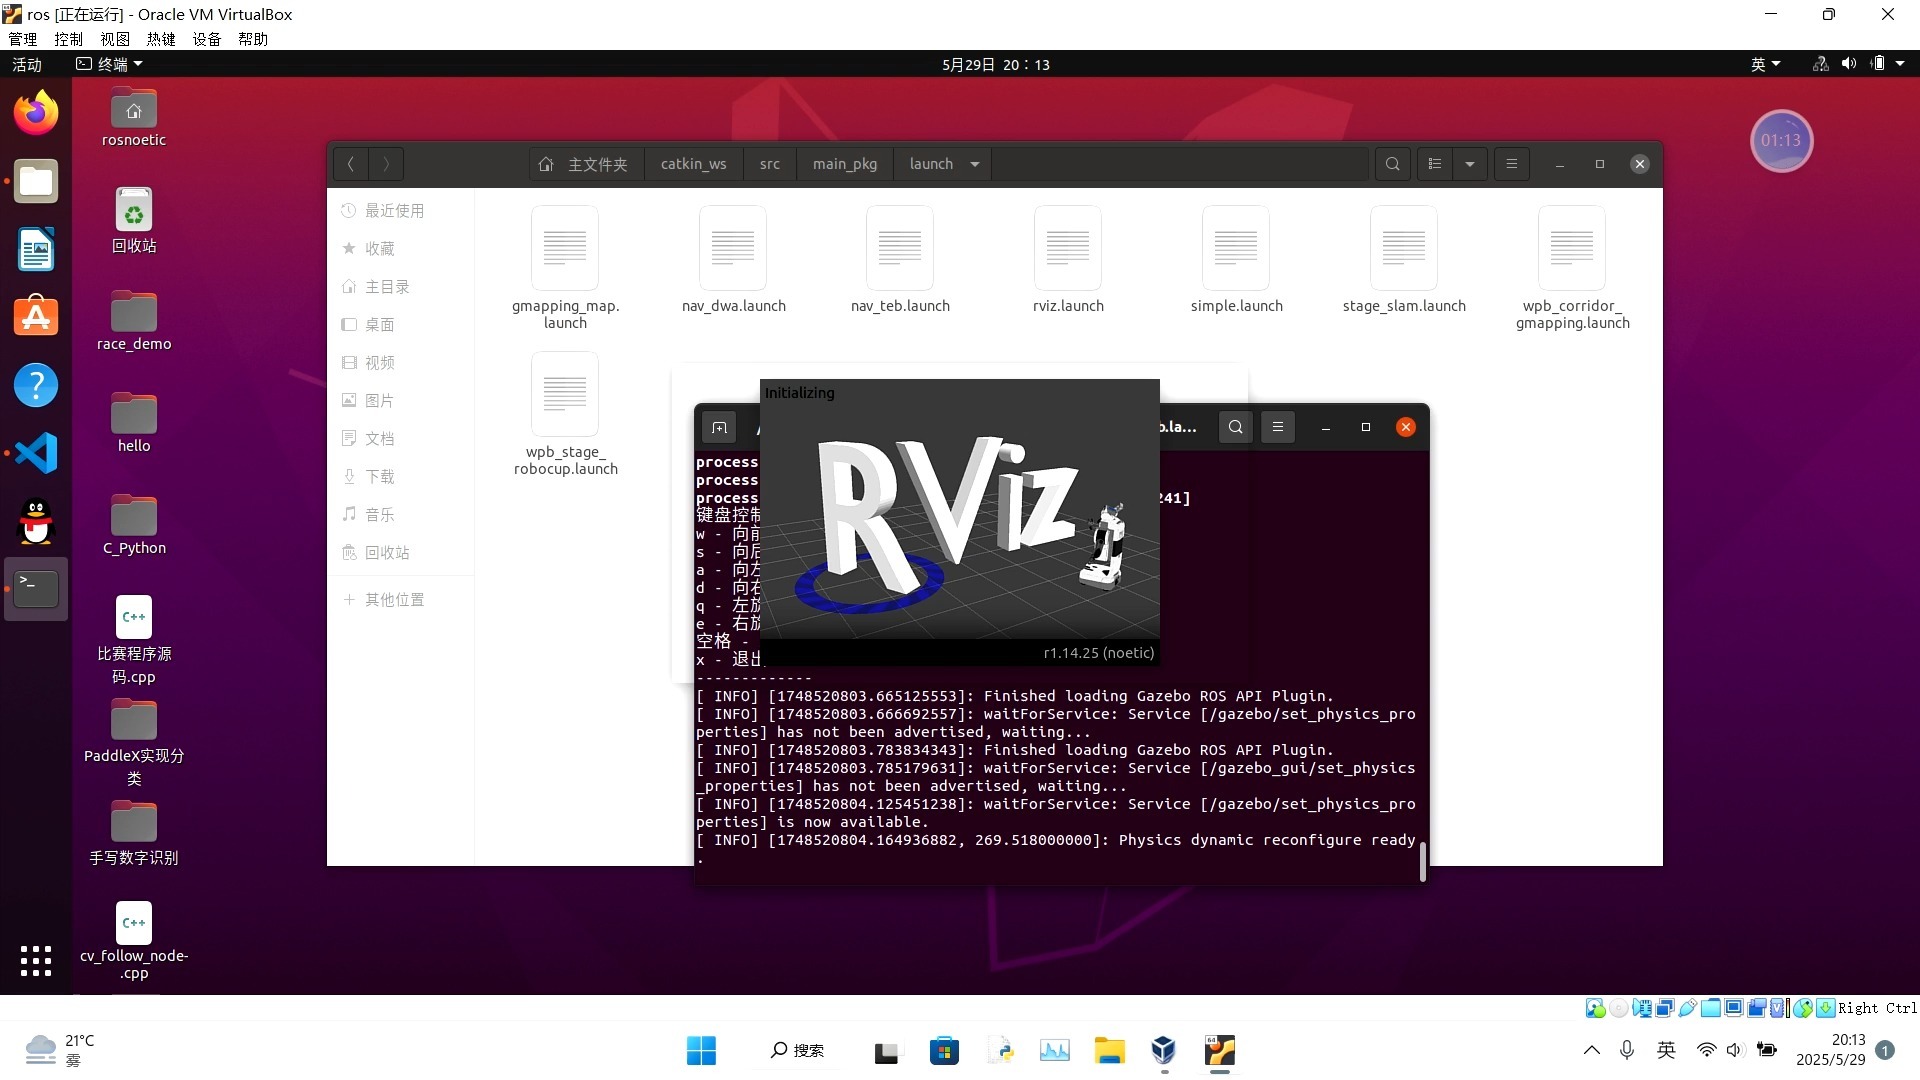Navigate to catkin_ws in the path bar
Viewport: 1920px width, 1080px height.
point(694,164)
